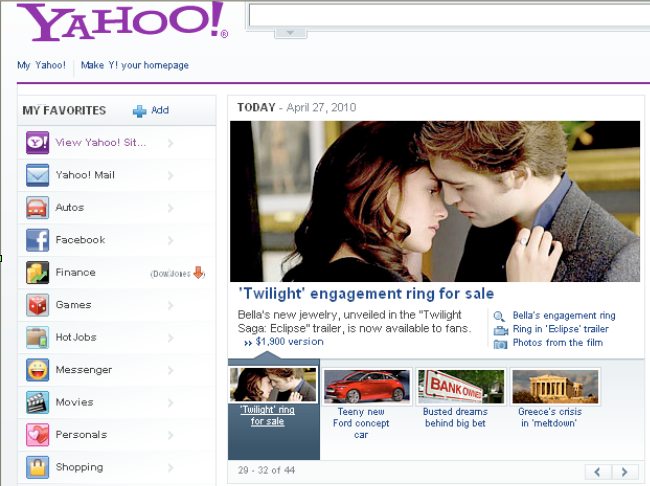Click video camera icon beside Eclipse trailer

(500, 330)
